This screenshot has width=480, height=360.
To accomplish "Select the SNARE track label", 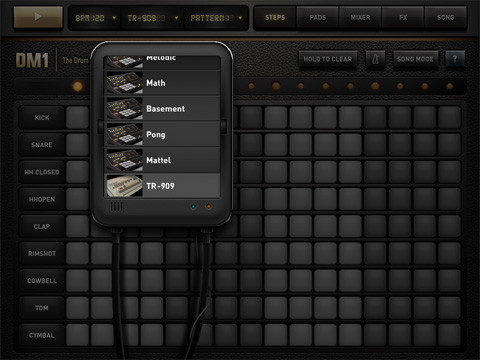I will (x=42, y=145).
